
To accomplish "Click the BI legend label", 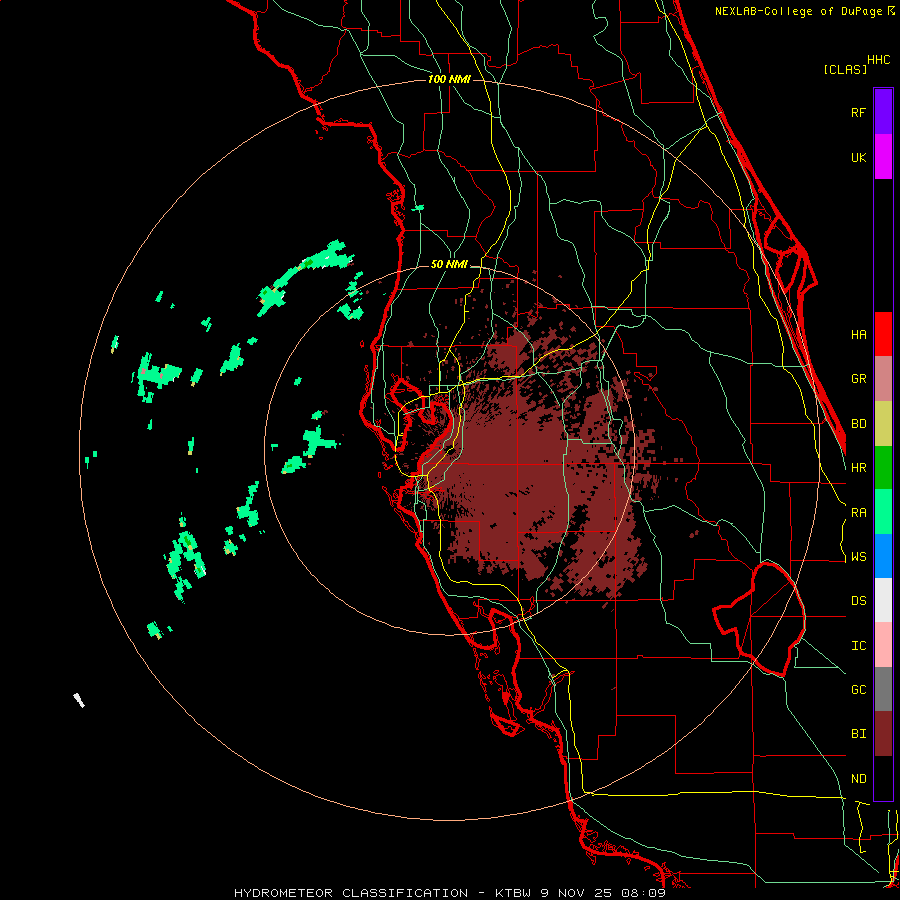I will click(858, 734).
